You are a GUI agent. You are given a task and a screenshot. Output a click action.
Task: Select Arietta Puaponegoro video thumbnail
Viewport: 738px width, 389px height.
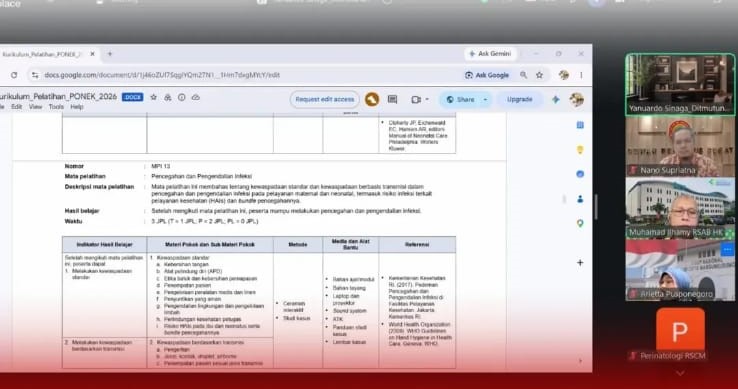point(680,270)
